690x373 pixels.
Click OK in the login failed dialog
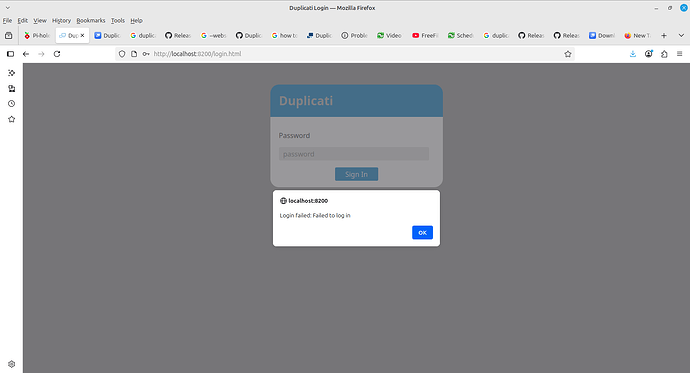(x=422, y=233)
